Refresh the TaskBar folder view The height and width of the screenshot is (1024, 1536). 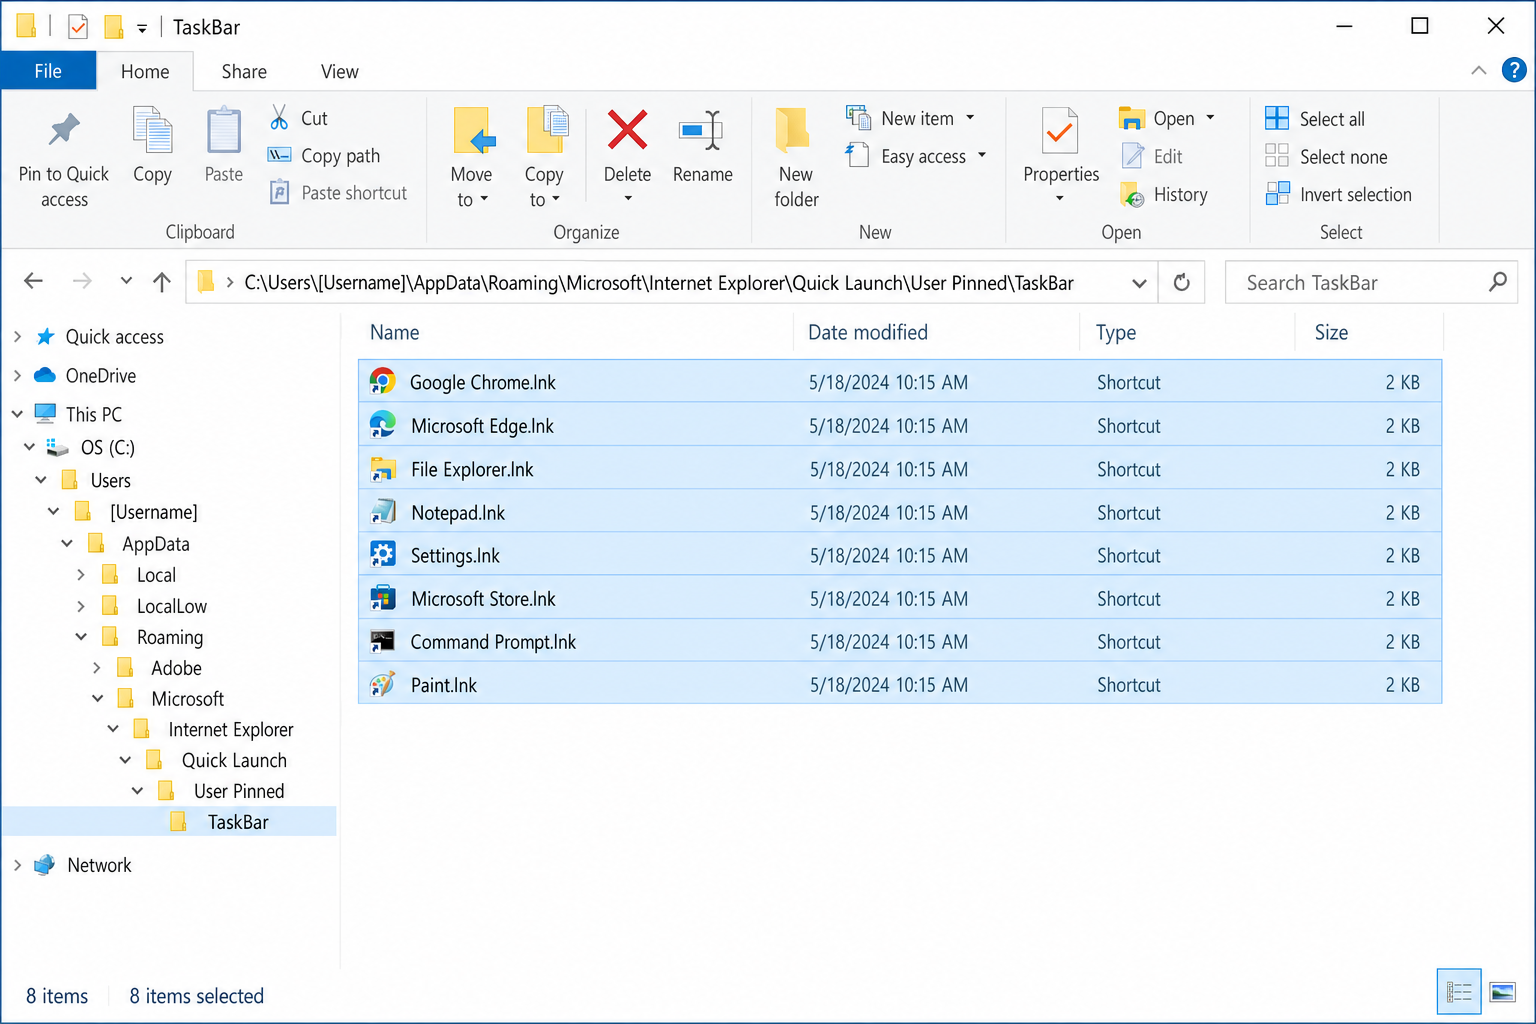[x=1181, y=283]
